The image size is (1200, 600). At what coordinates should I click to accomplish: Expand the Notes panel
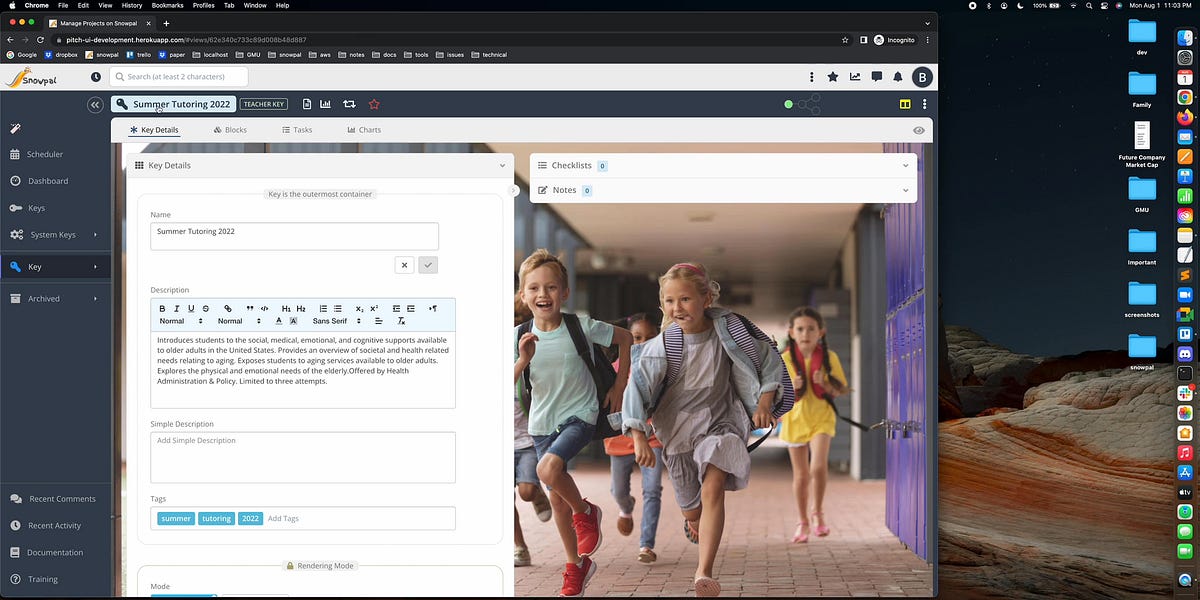point(905,190)
